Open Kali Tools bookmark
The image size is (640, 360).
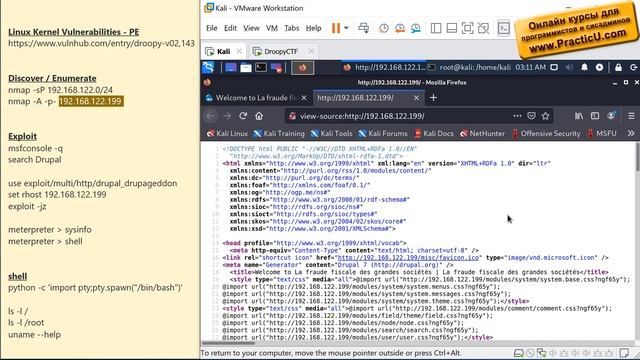coord(331,133)
